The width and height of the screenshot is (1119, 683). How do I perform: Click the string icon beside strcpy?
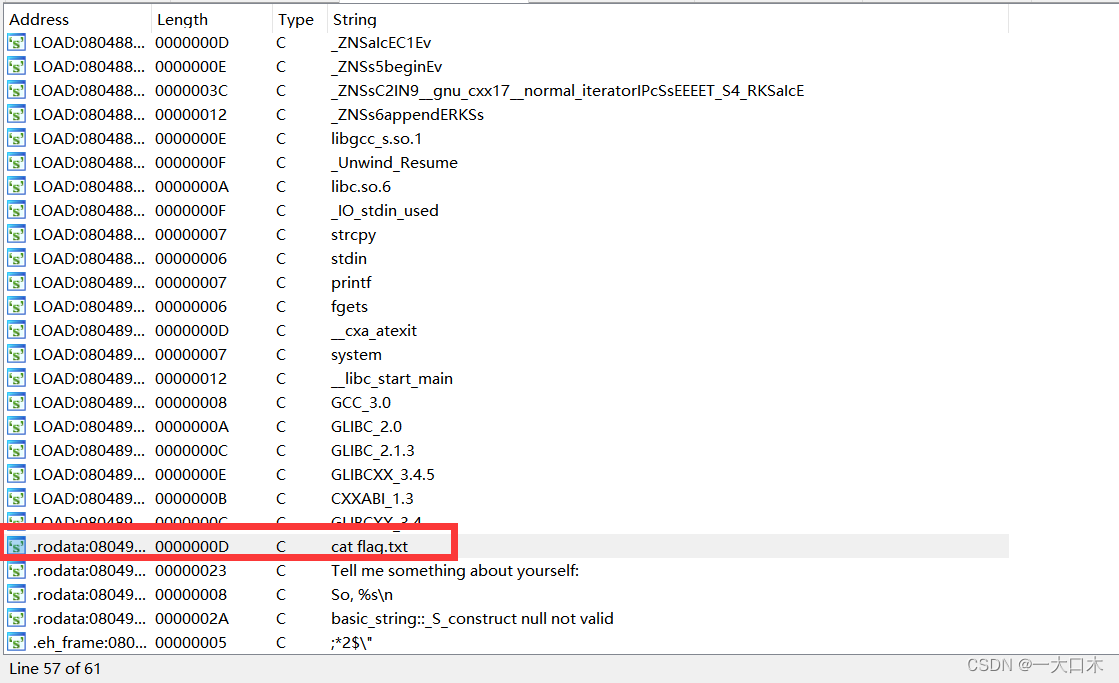[16, 234]
